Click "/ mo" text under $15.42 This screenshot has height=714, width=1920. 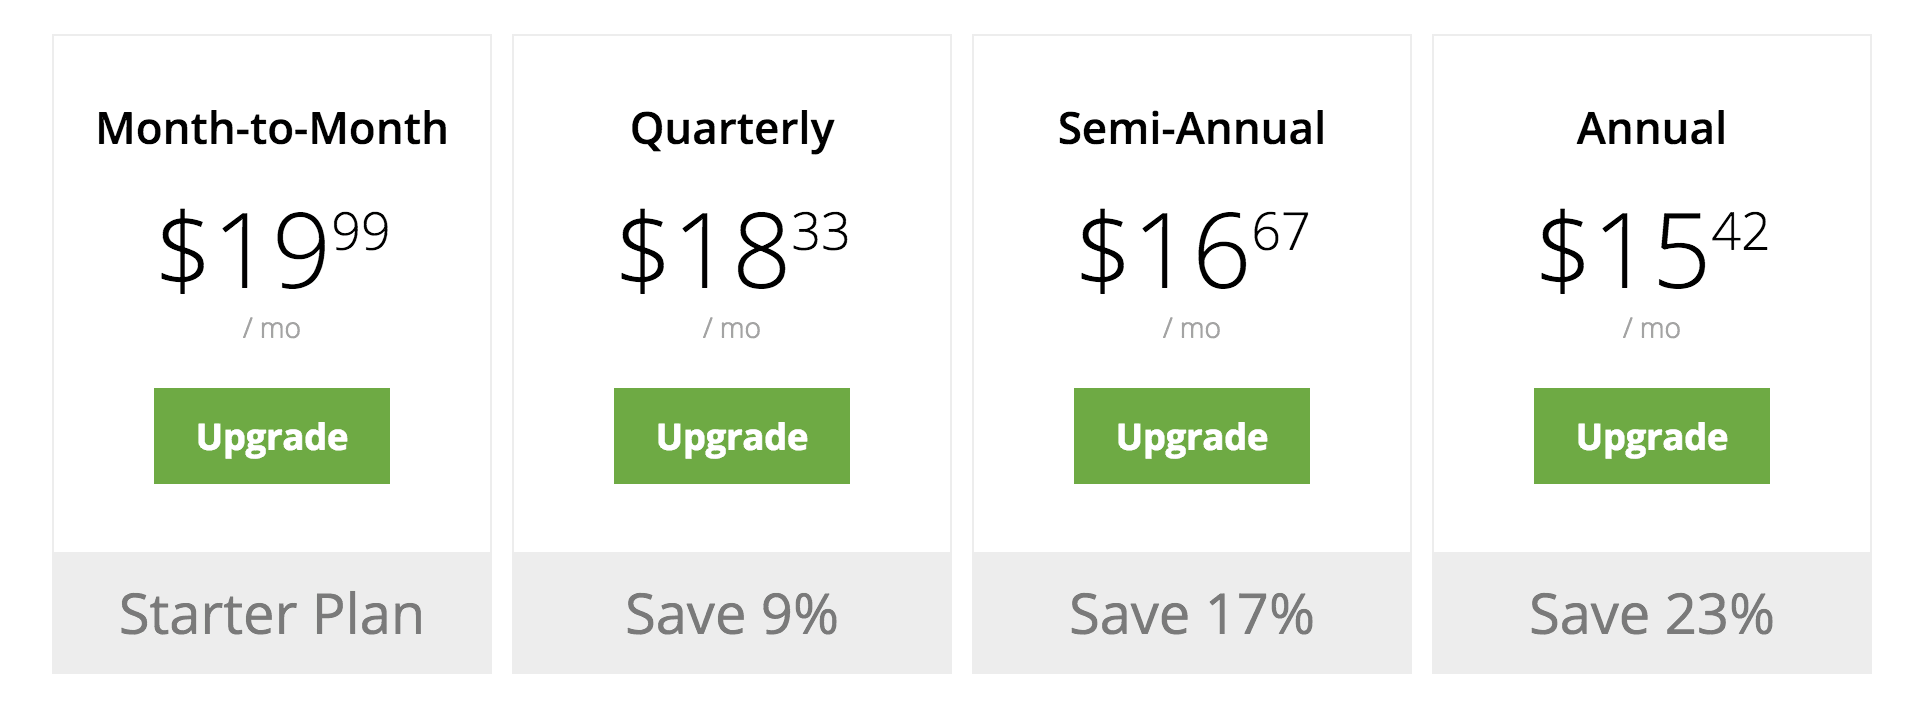[1652, 328]
